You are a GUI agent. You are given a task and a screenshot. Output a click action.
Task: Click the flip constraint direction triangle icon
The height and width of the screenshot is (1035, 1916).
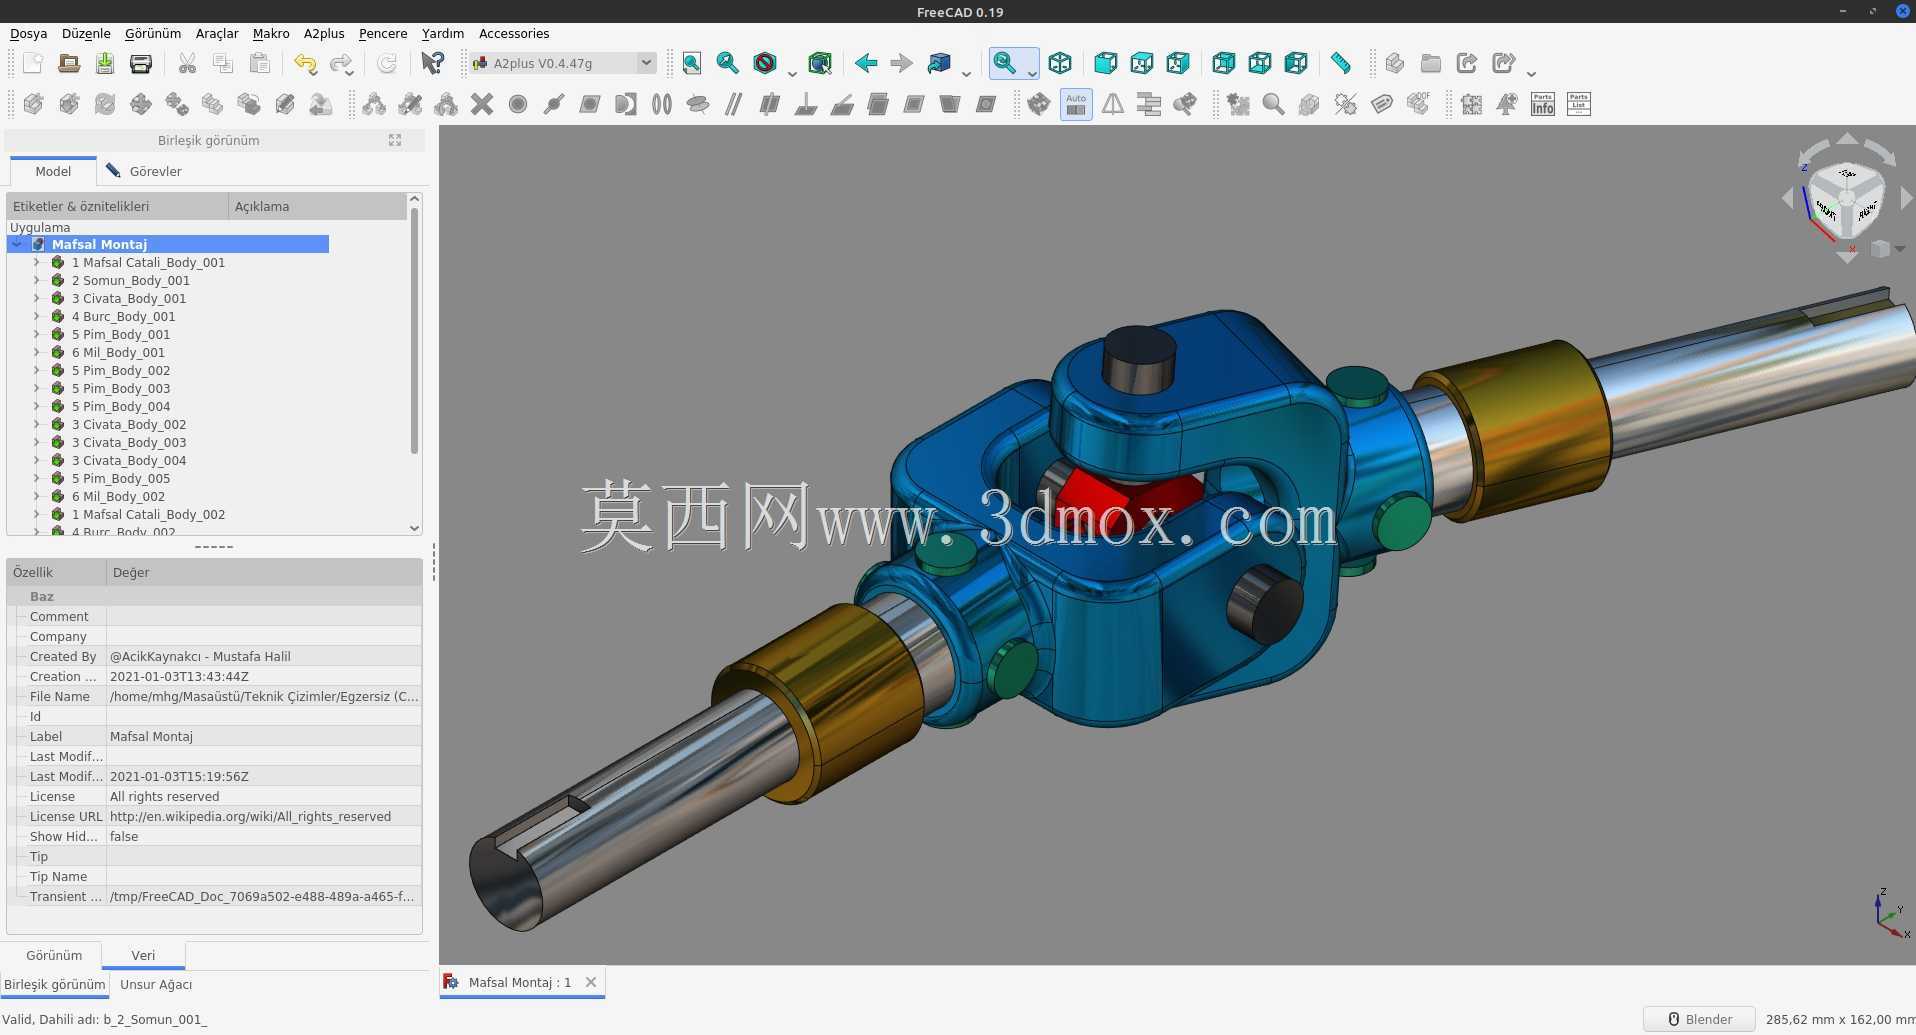(x=1112, y=104)
